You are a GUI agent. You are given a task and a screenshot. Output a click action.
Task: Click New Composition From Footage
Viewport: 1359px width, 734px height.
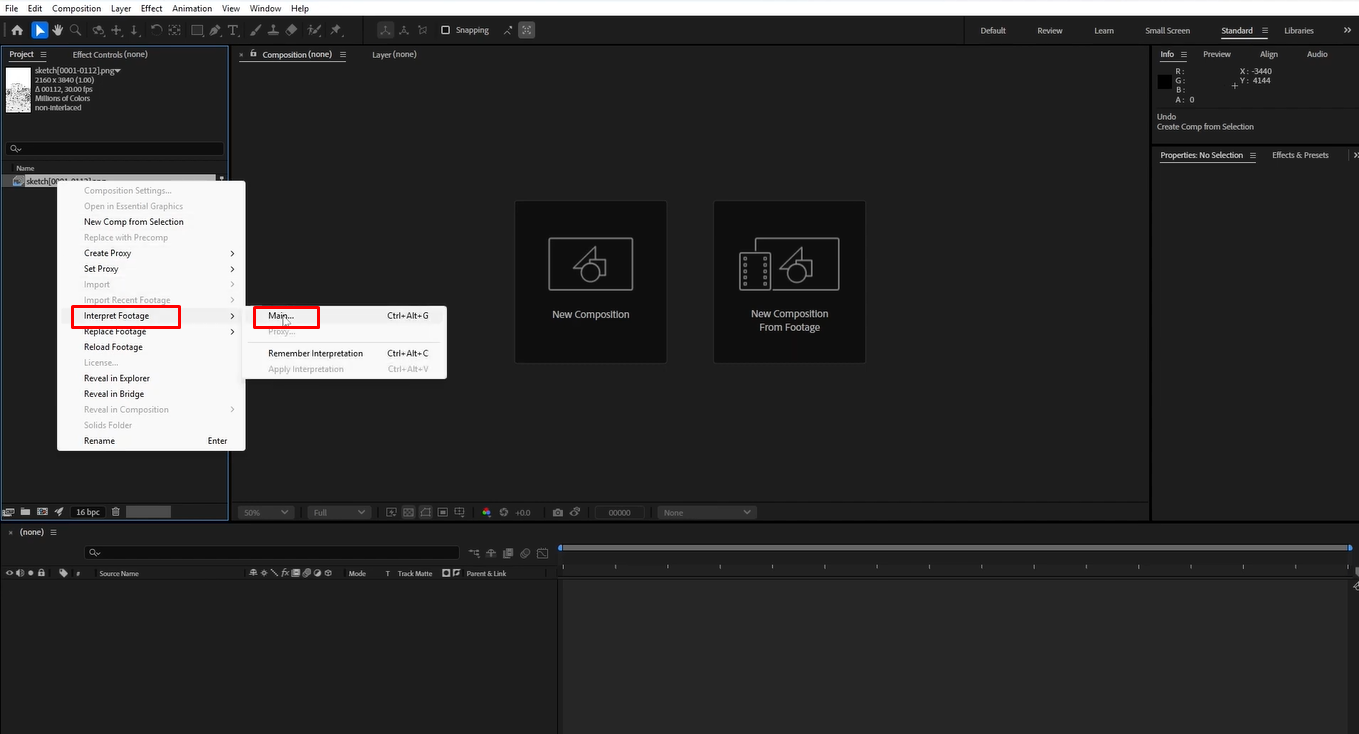[x=789, y=282]
